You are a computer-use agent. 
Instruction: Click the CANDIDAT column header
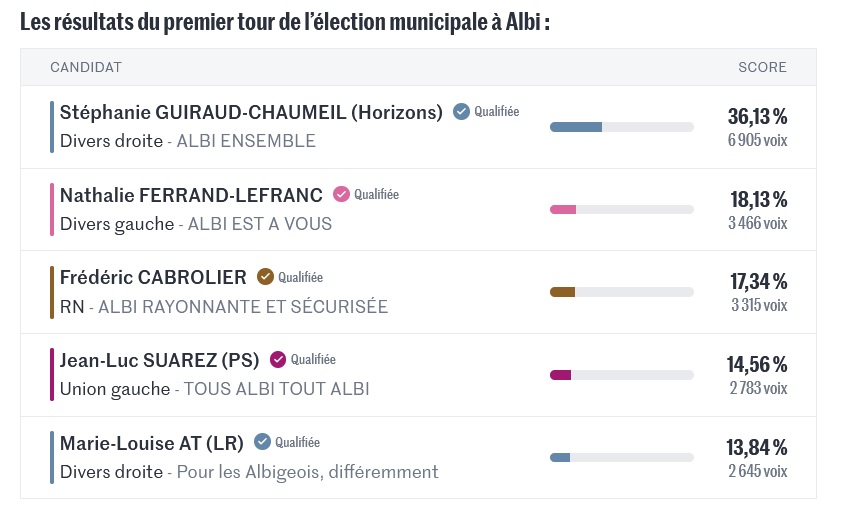(x=86, y=68)
